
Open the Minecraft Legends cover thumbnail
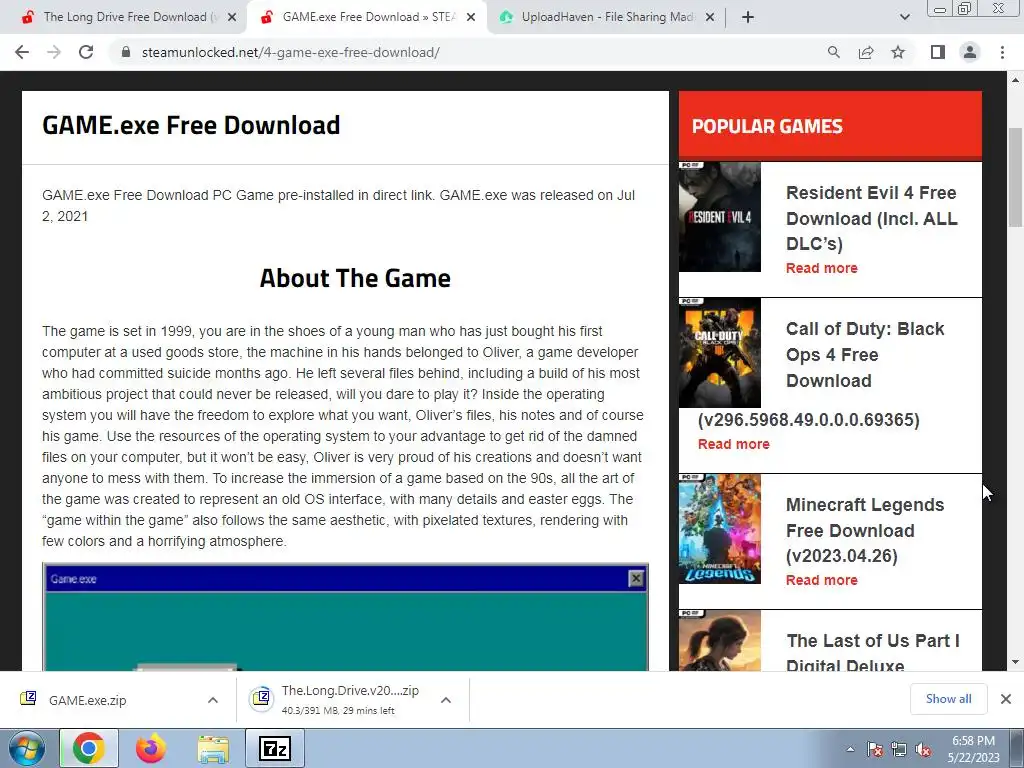coord(720,529)
